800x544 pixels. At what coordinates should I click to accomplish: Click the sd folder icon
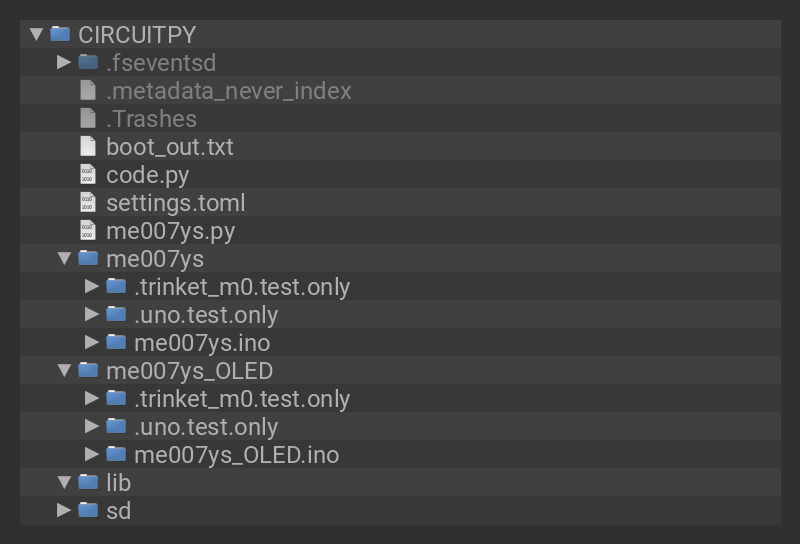88,511
